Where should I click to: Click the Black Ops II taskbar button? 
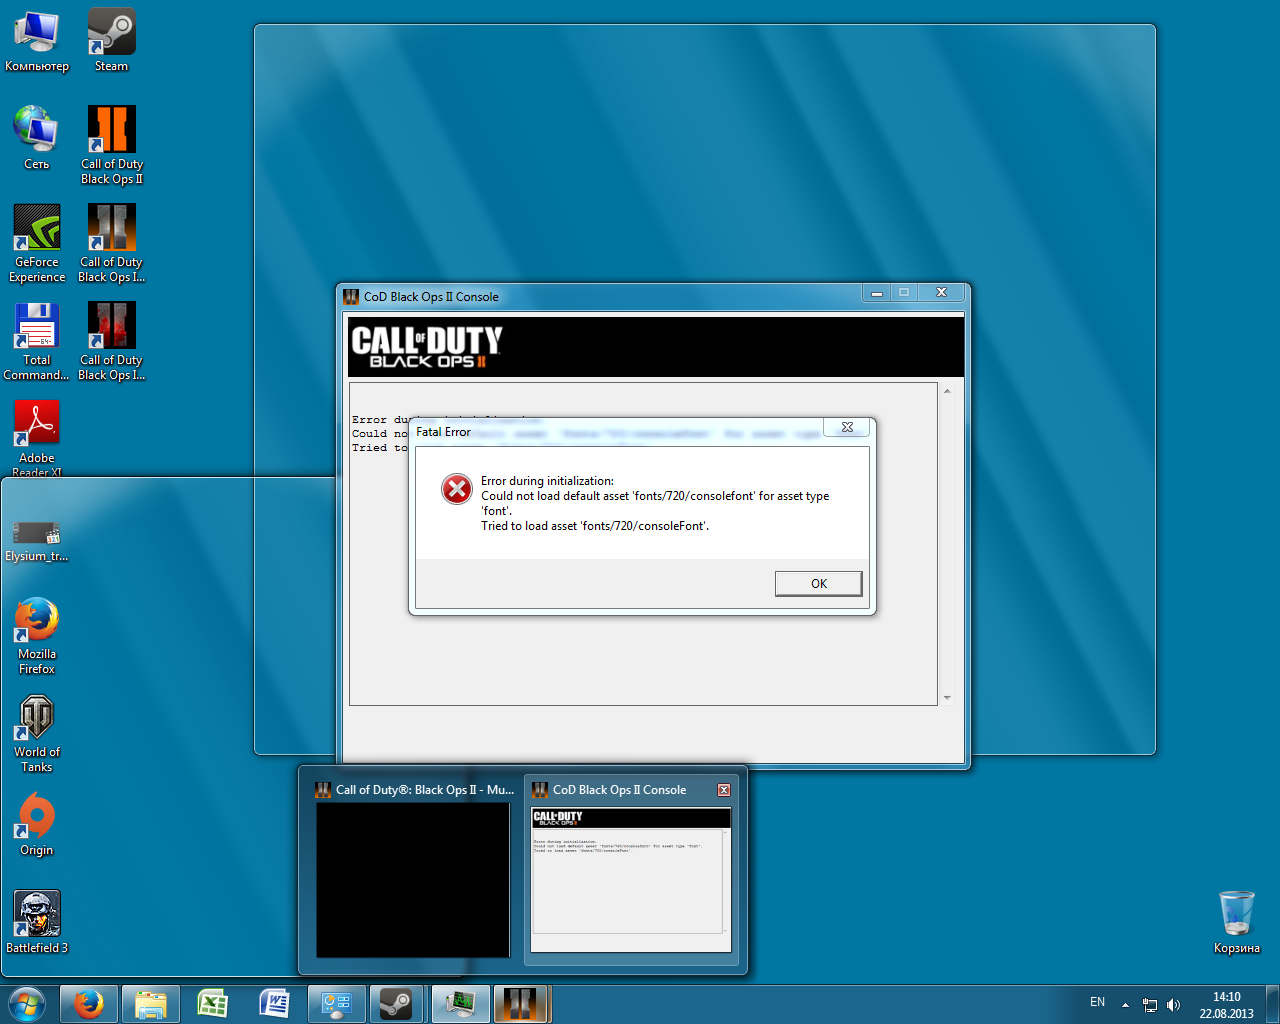pos(521,1004)
